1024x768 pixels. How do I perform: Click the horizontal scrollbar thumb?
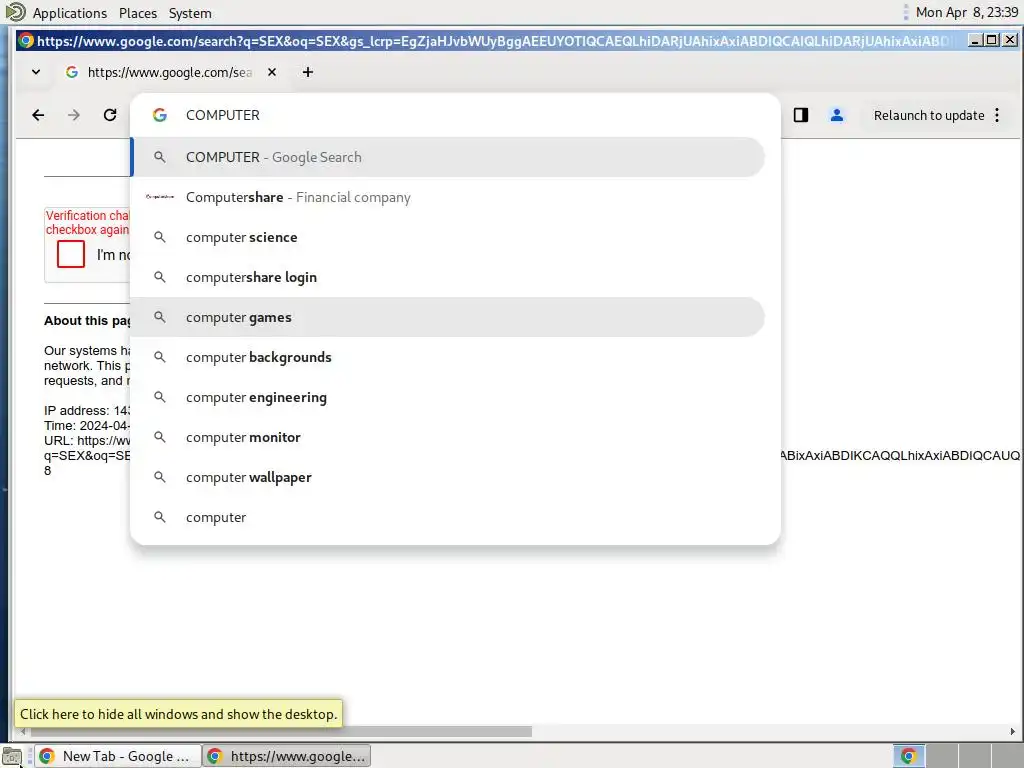point(280,731)
